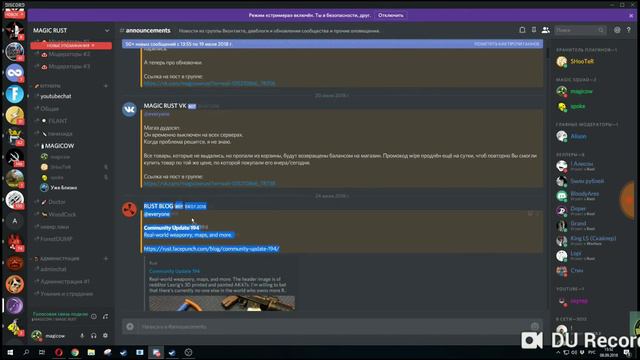
Task: Open voice connection info icon
Action: (x=94, y=316)
